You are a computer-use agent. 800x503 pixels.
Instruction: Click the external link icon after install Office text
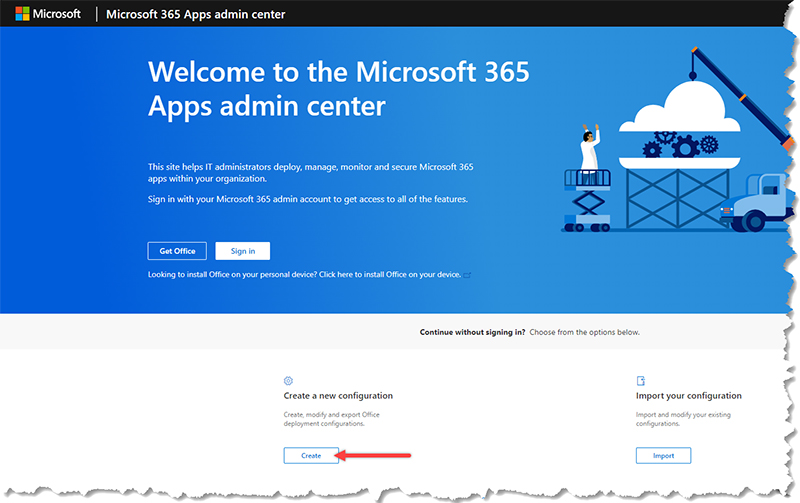point(467,274)
